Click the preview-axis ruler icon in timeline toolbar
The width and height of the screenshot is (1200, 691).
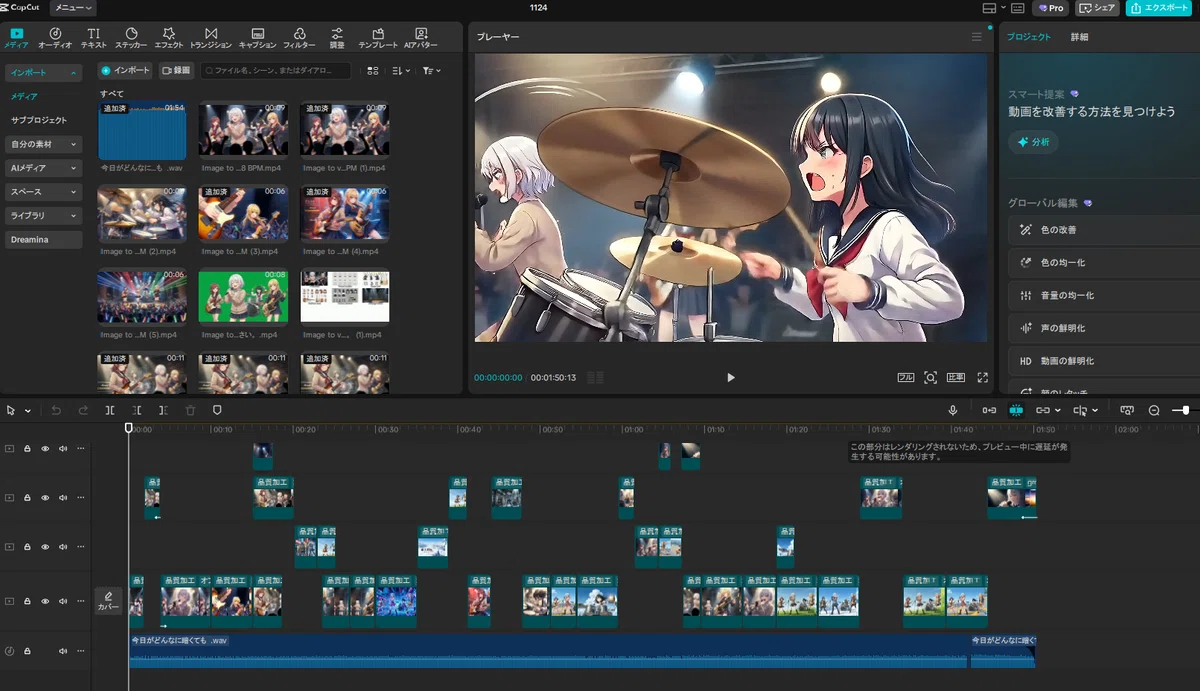(1127, 410)
